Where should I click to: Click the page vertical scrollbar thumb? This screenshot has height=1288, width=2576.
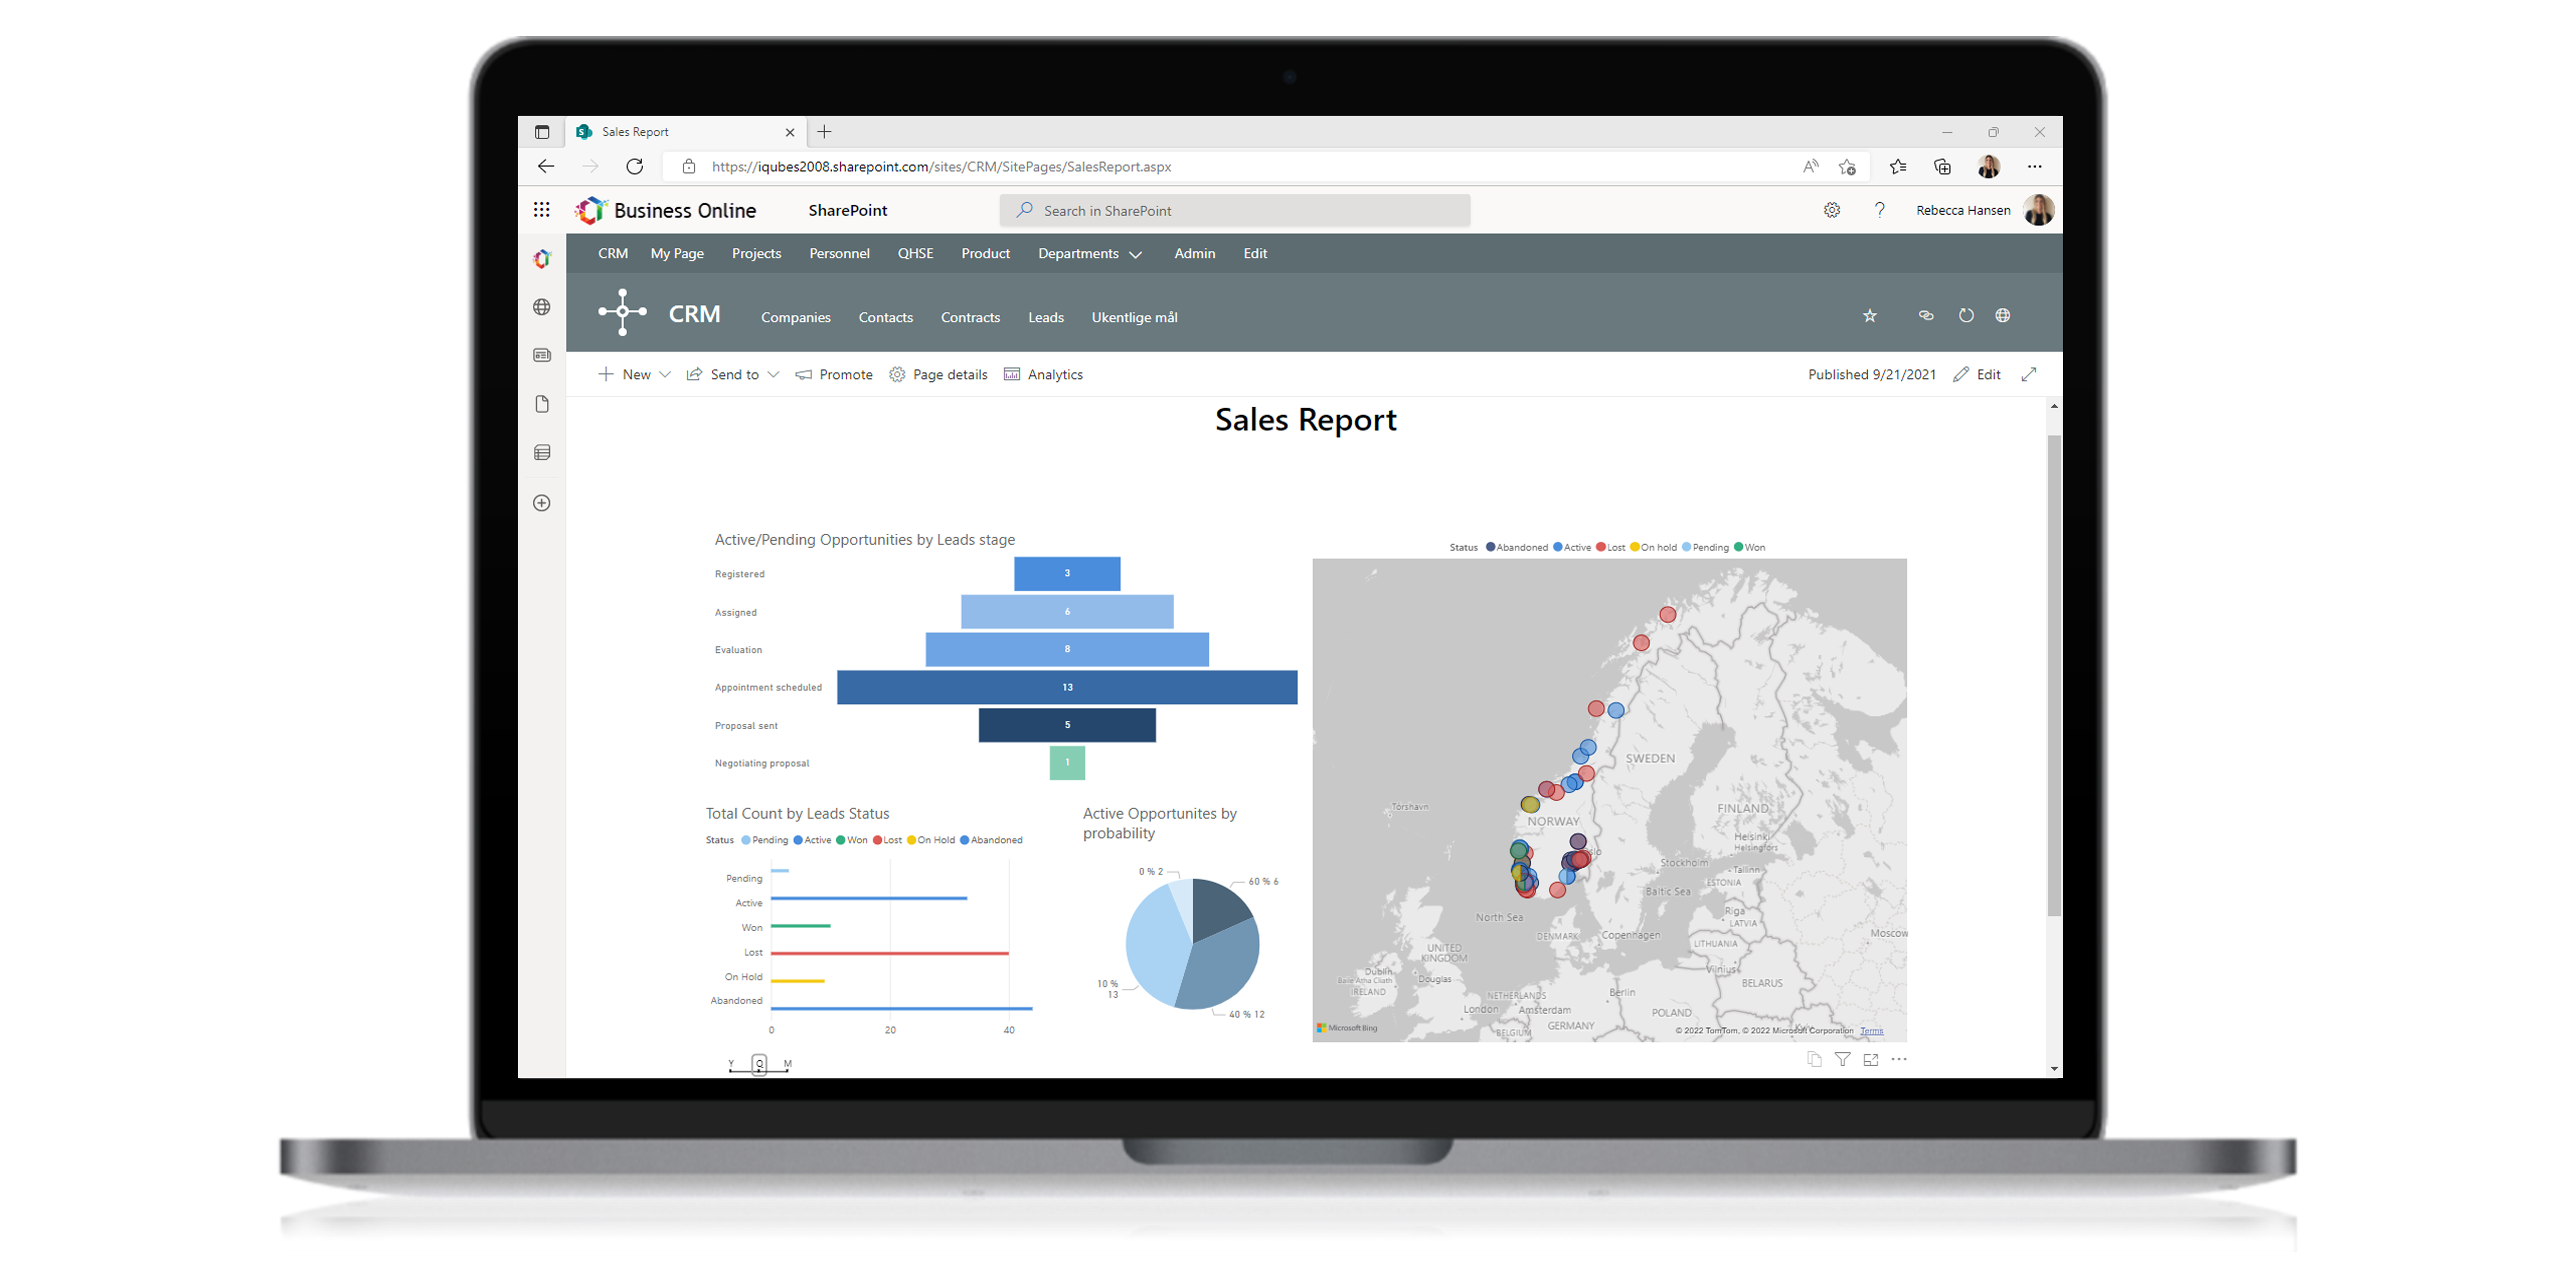pyautogui.click(x=2054, y=675)
